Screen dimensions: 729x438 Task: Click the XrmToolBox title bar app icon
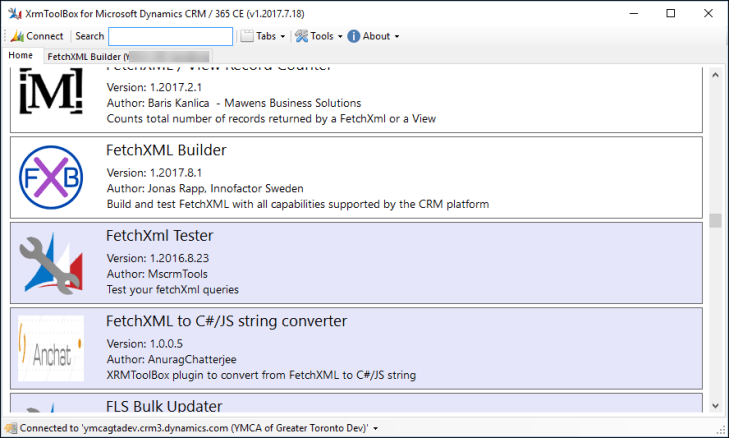[15, 13]
